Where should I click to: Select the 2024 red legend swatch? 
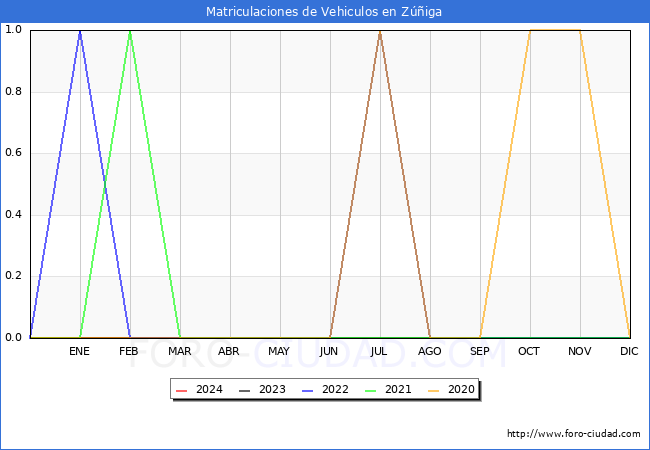[x=182, y=390]
